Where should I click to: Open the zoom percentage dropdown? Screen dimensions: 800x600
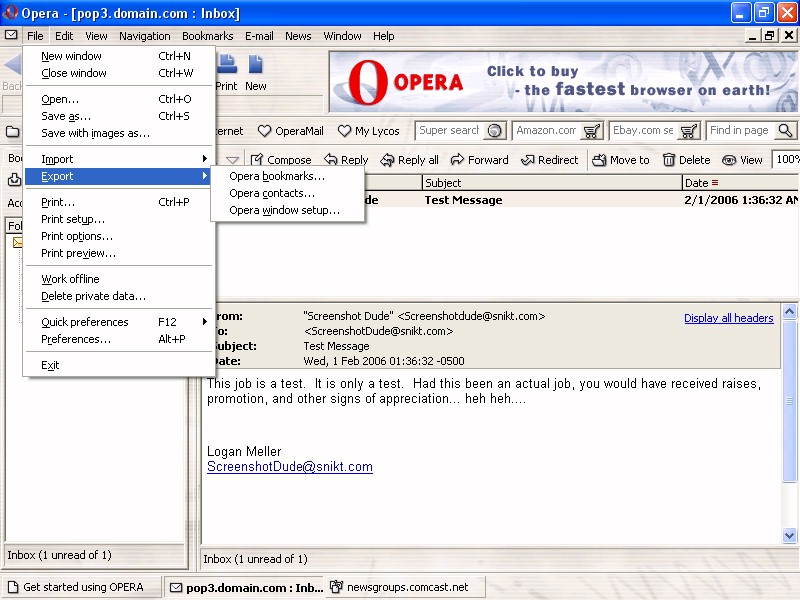pos(786,160)
